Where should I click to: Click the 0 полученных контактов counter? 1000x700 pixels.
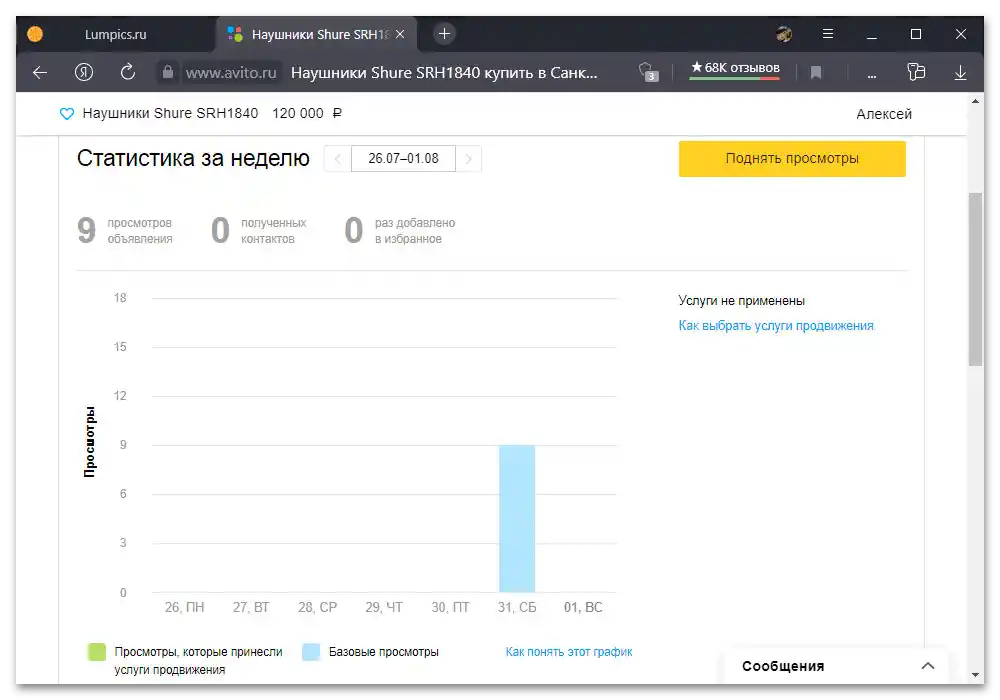258,231
